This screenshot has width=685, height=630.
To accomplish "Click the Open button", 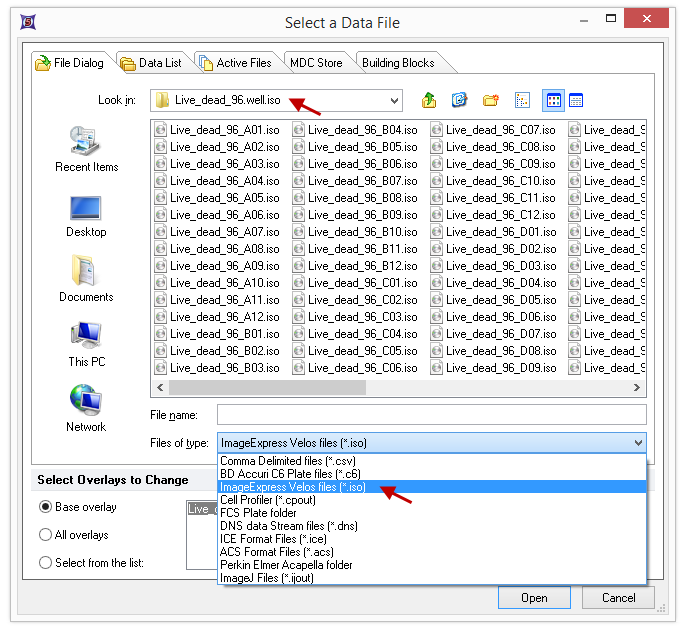I will point(534,598).
